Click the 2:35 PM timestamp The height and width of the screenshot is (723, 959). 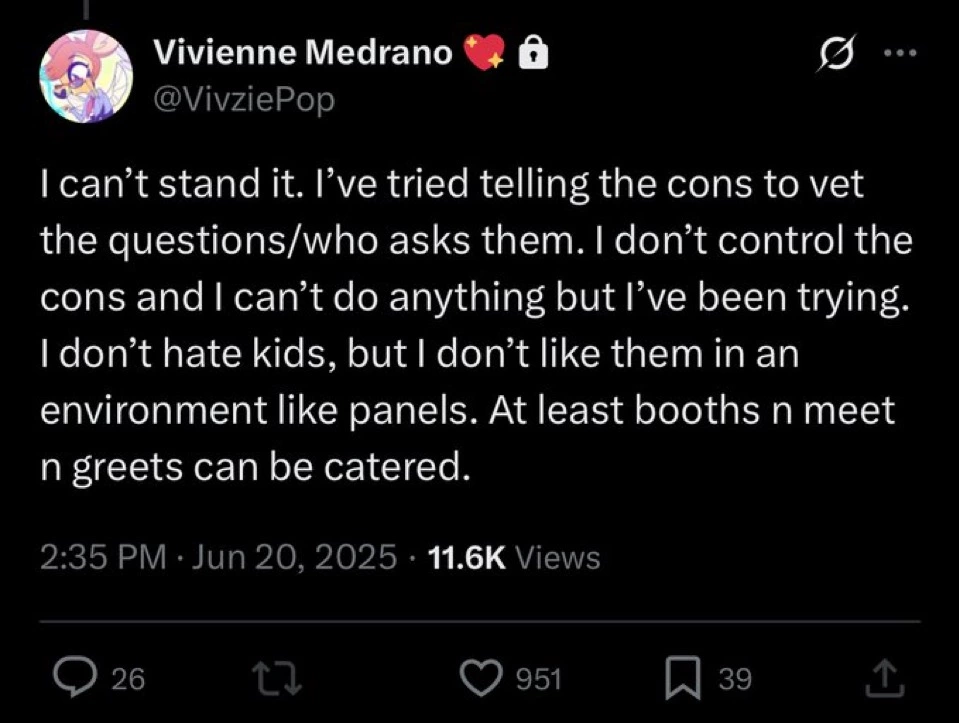point(103,557)
